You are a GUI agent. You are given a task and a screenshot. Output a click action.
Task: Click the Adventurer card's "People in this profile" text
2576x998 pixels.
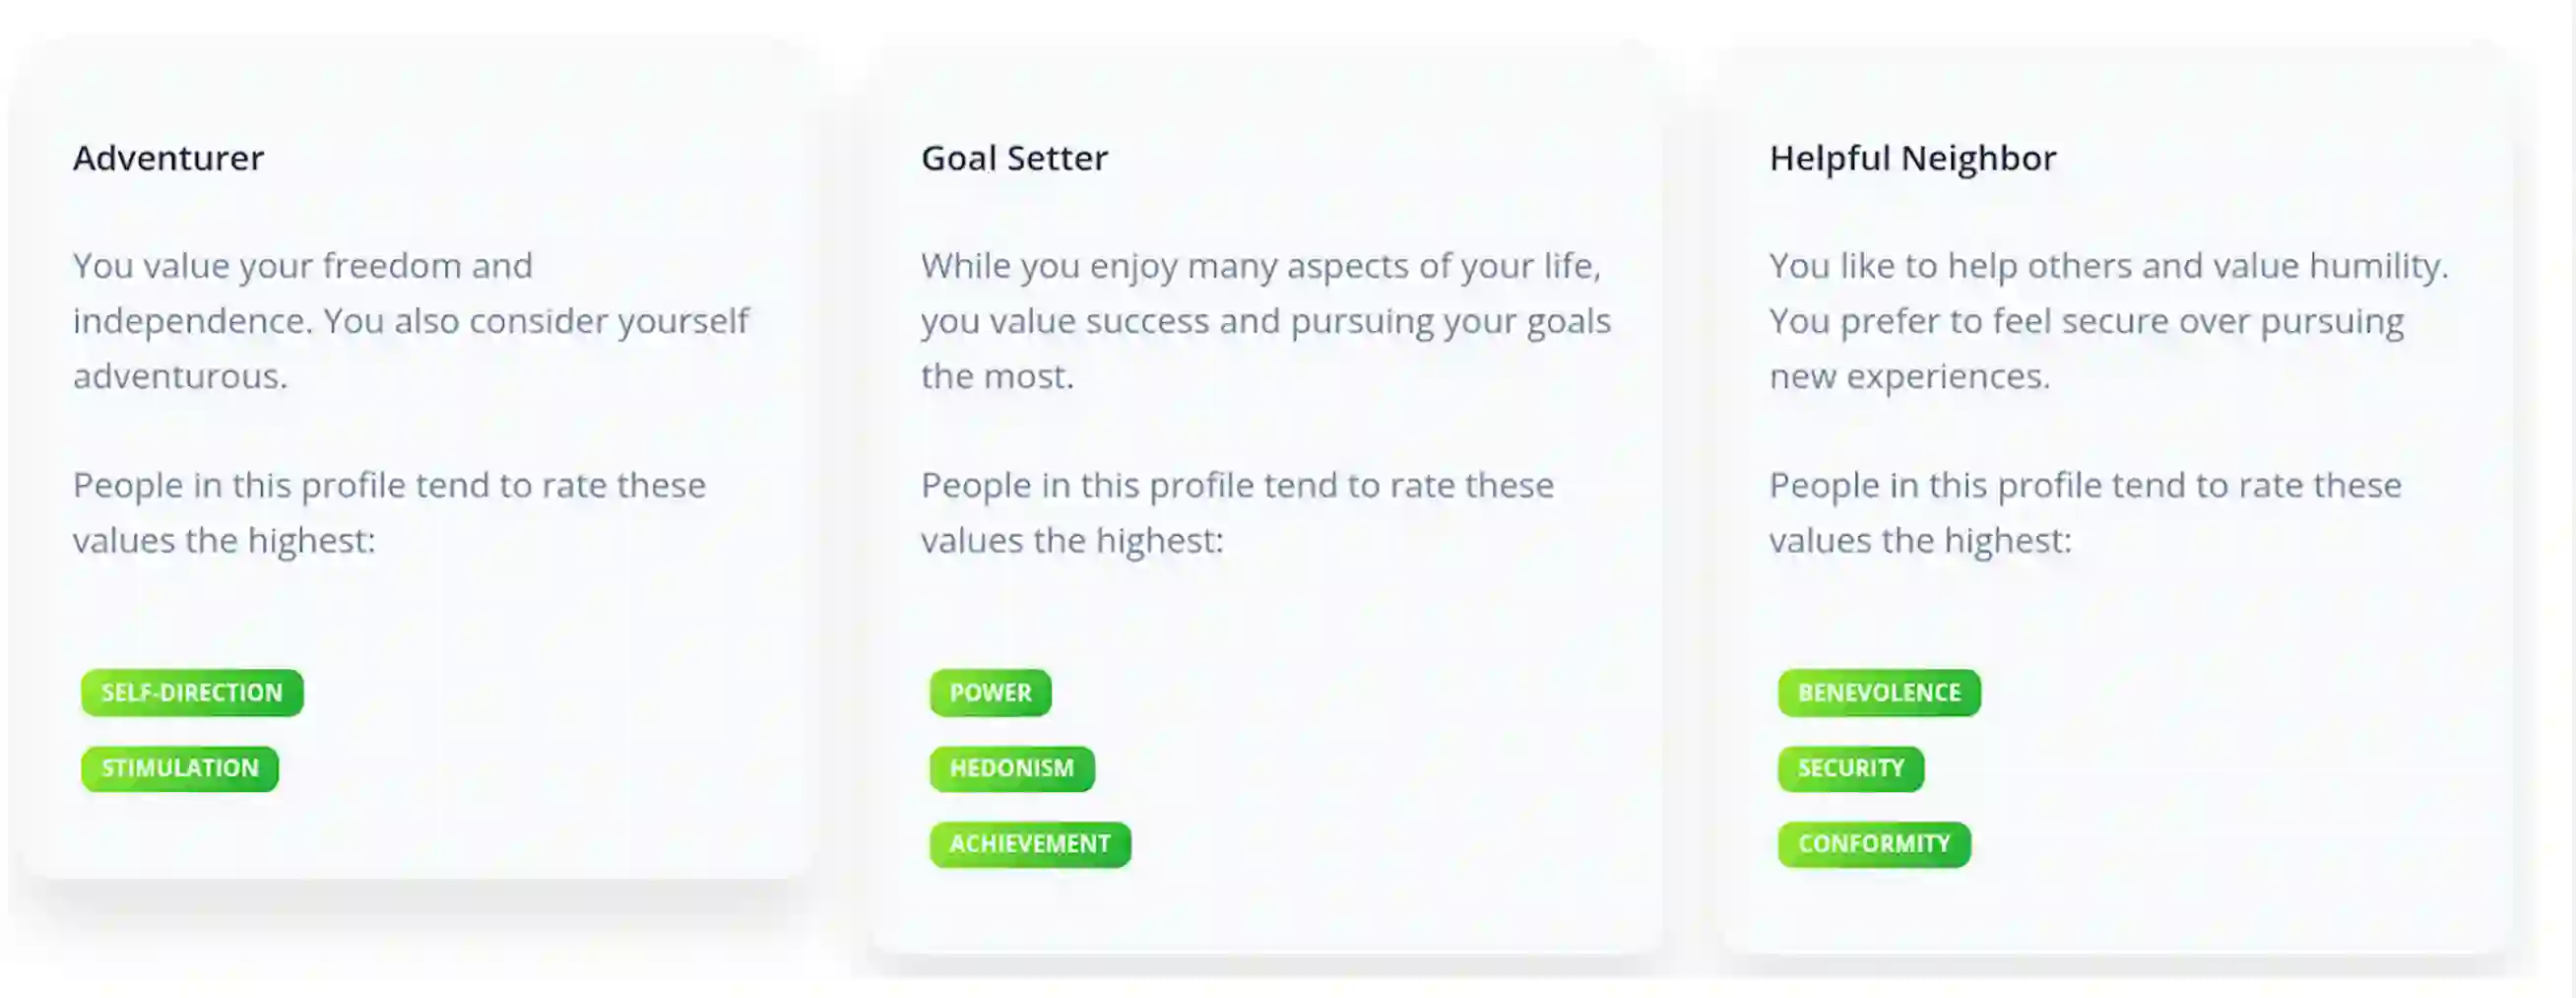click(x=389, y=512)
